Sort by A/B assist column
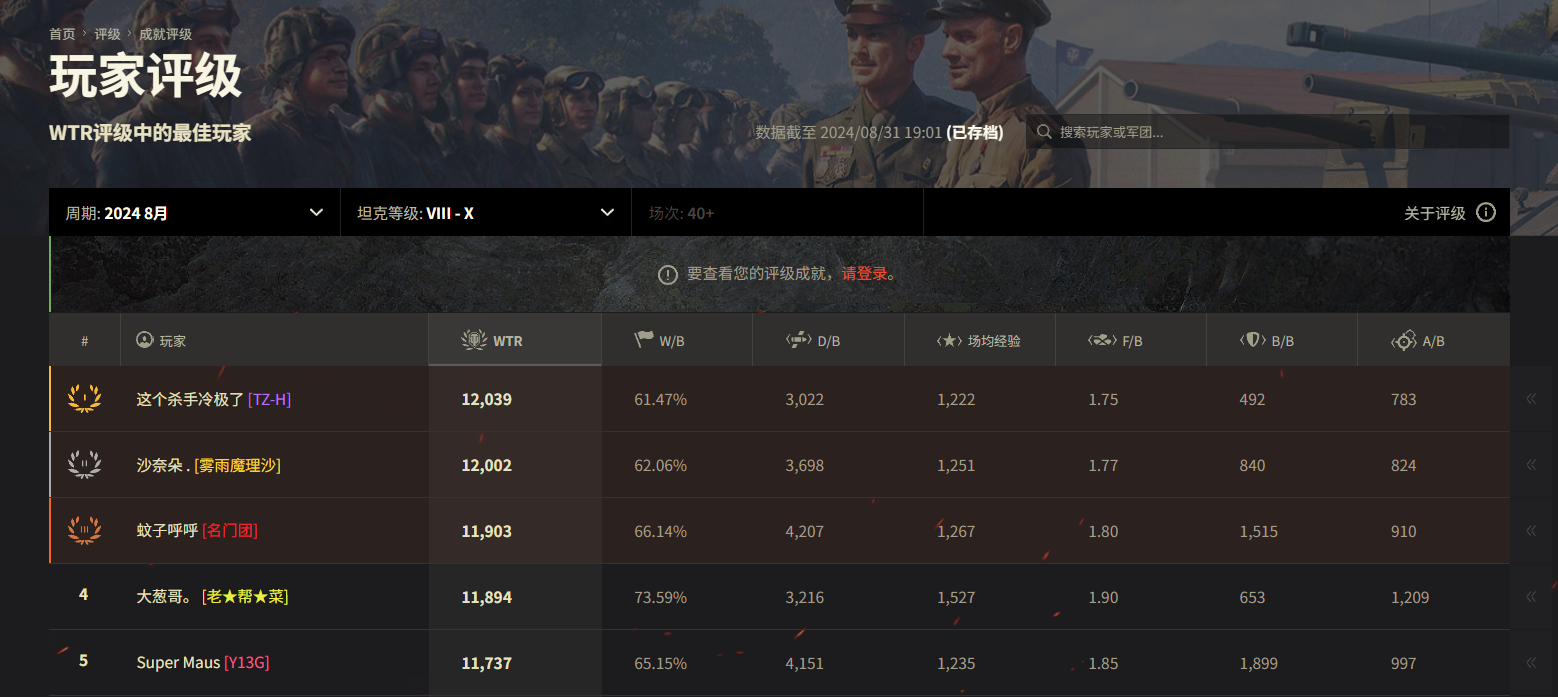The image size is (1558, 697). click(1432, 341)
